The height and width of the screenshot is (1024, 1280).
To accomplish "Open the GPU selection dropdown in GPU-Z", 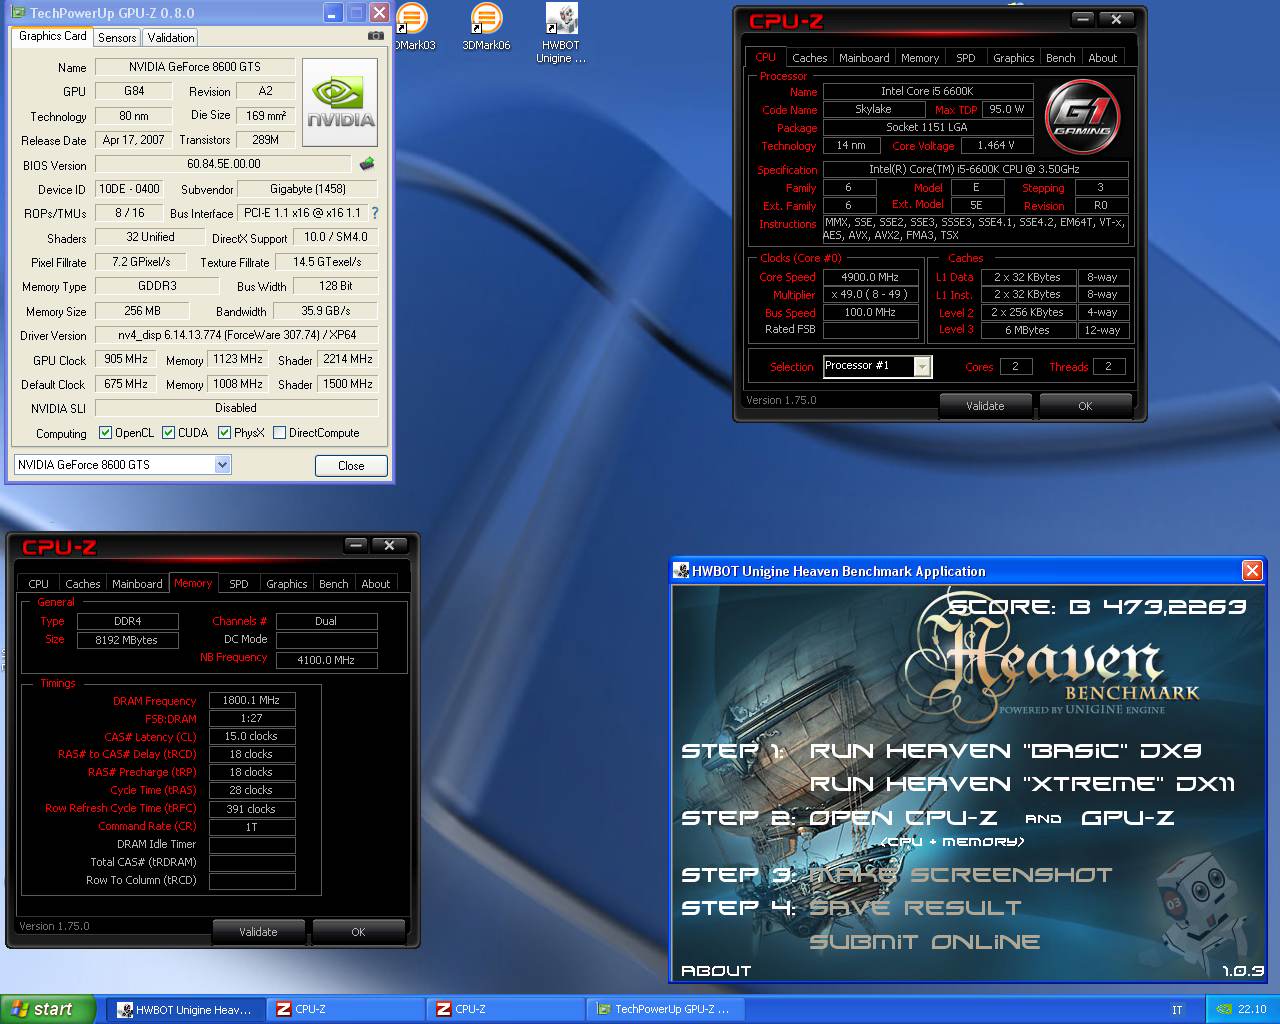I will click(x=222, y=464).
